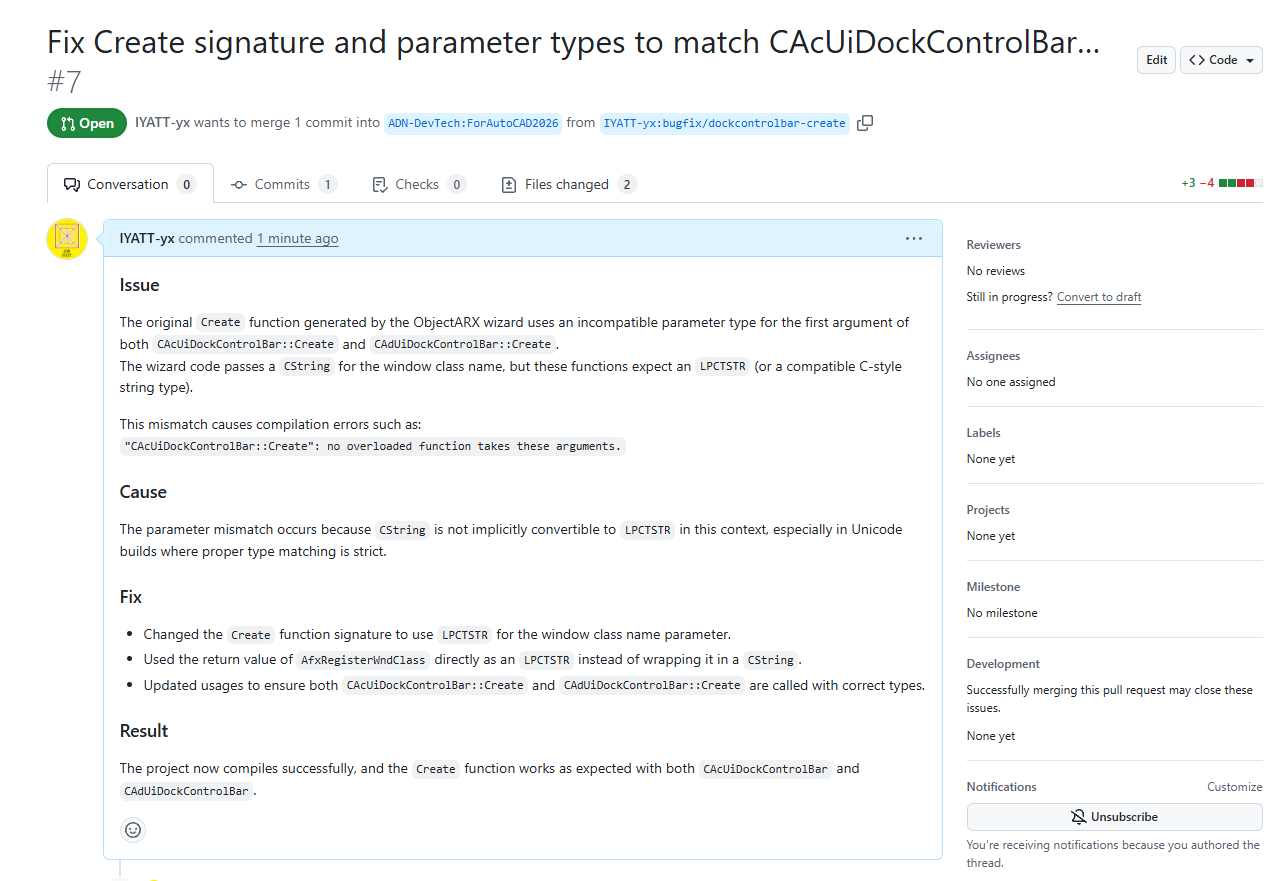Screen dimensions: 1282x881
Task: Click the Convert to draft link
Action: point(1099,297)
